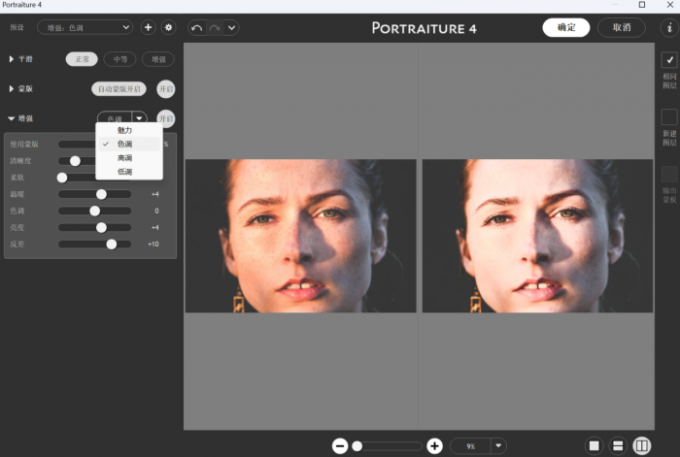Screen dimensions: 680x457
Task: Zoom out with the minus icon
Action: pos(340,446)
